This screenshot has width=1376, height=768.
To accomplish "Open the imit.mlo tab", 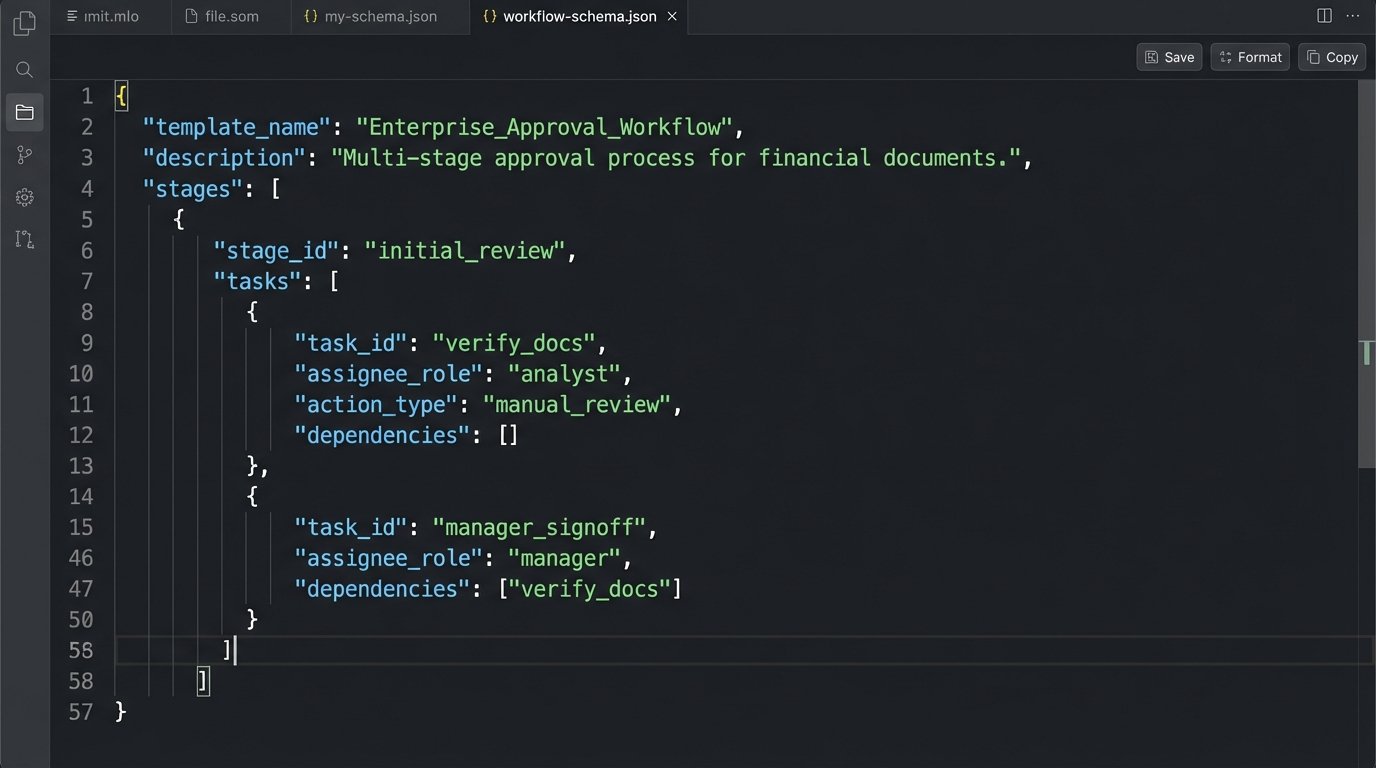I will click(x=110, y=16).
